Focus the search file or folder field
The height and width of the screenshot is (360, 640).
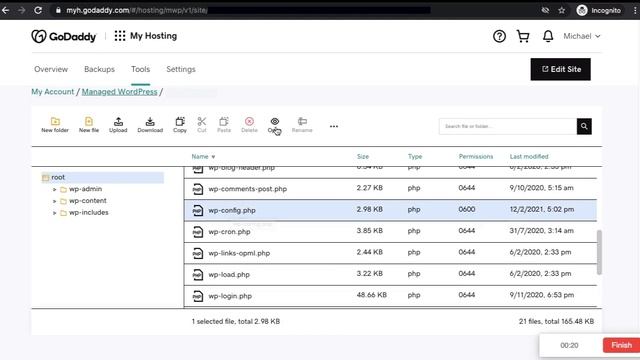coord(508,126)
